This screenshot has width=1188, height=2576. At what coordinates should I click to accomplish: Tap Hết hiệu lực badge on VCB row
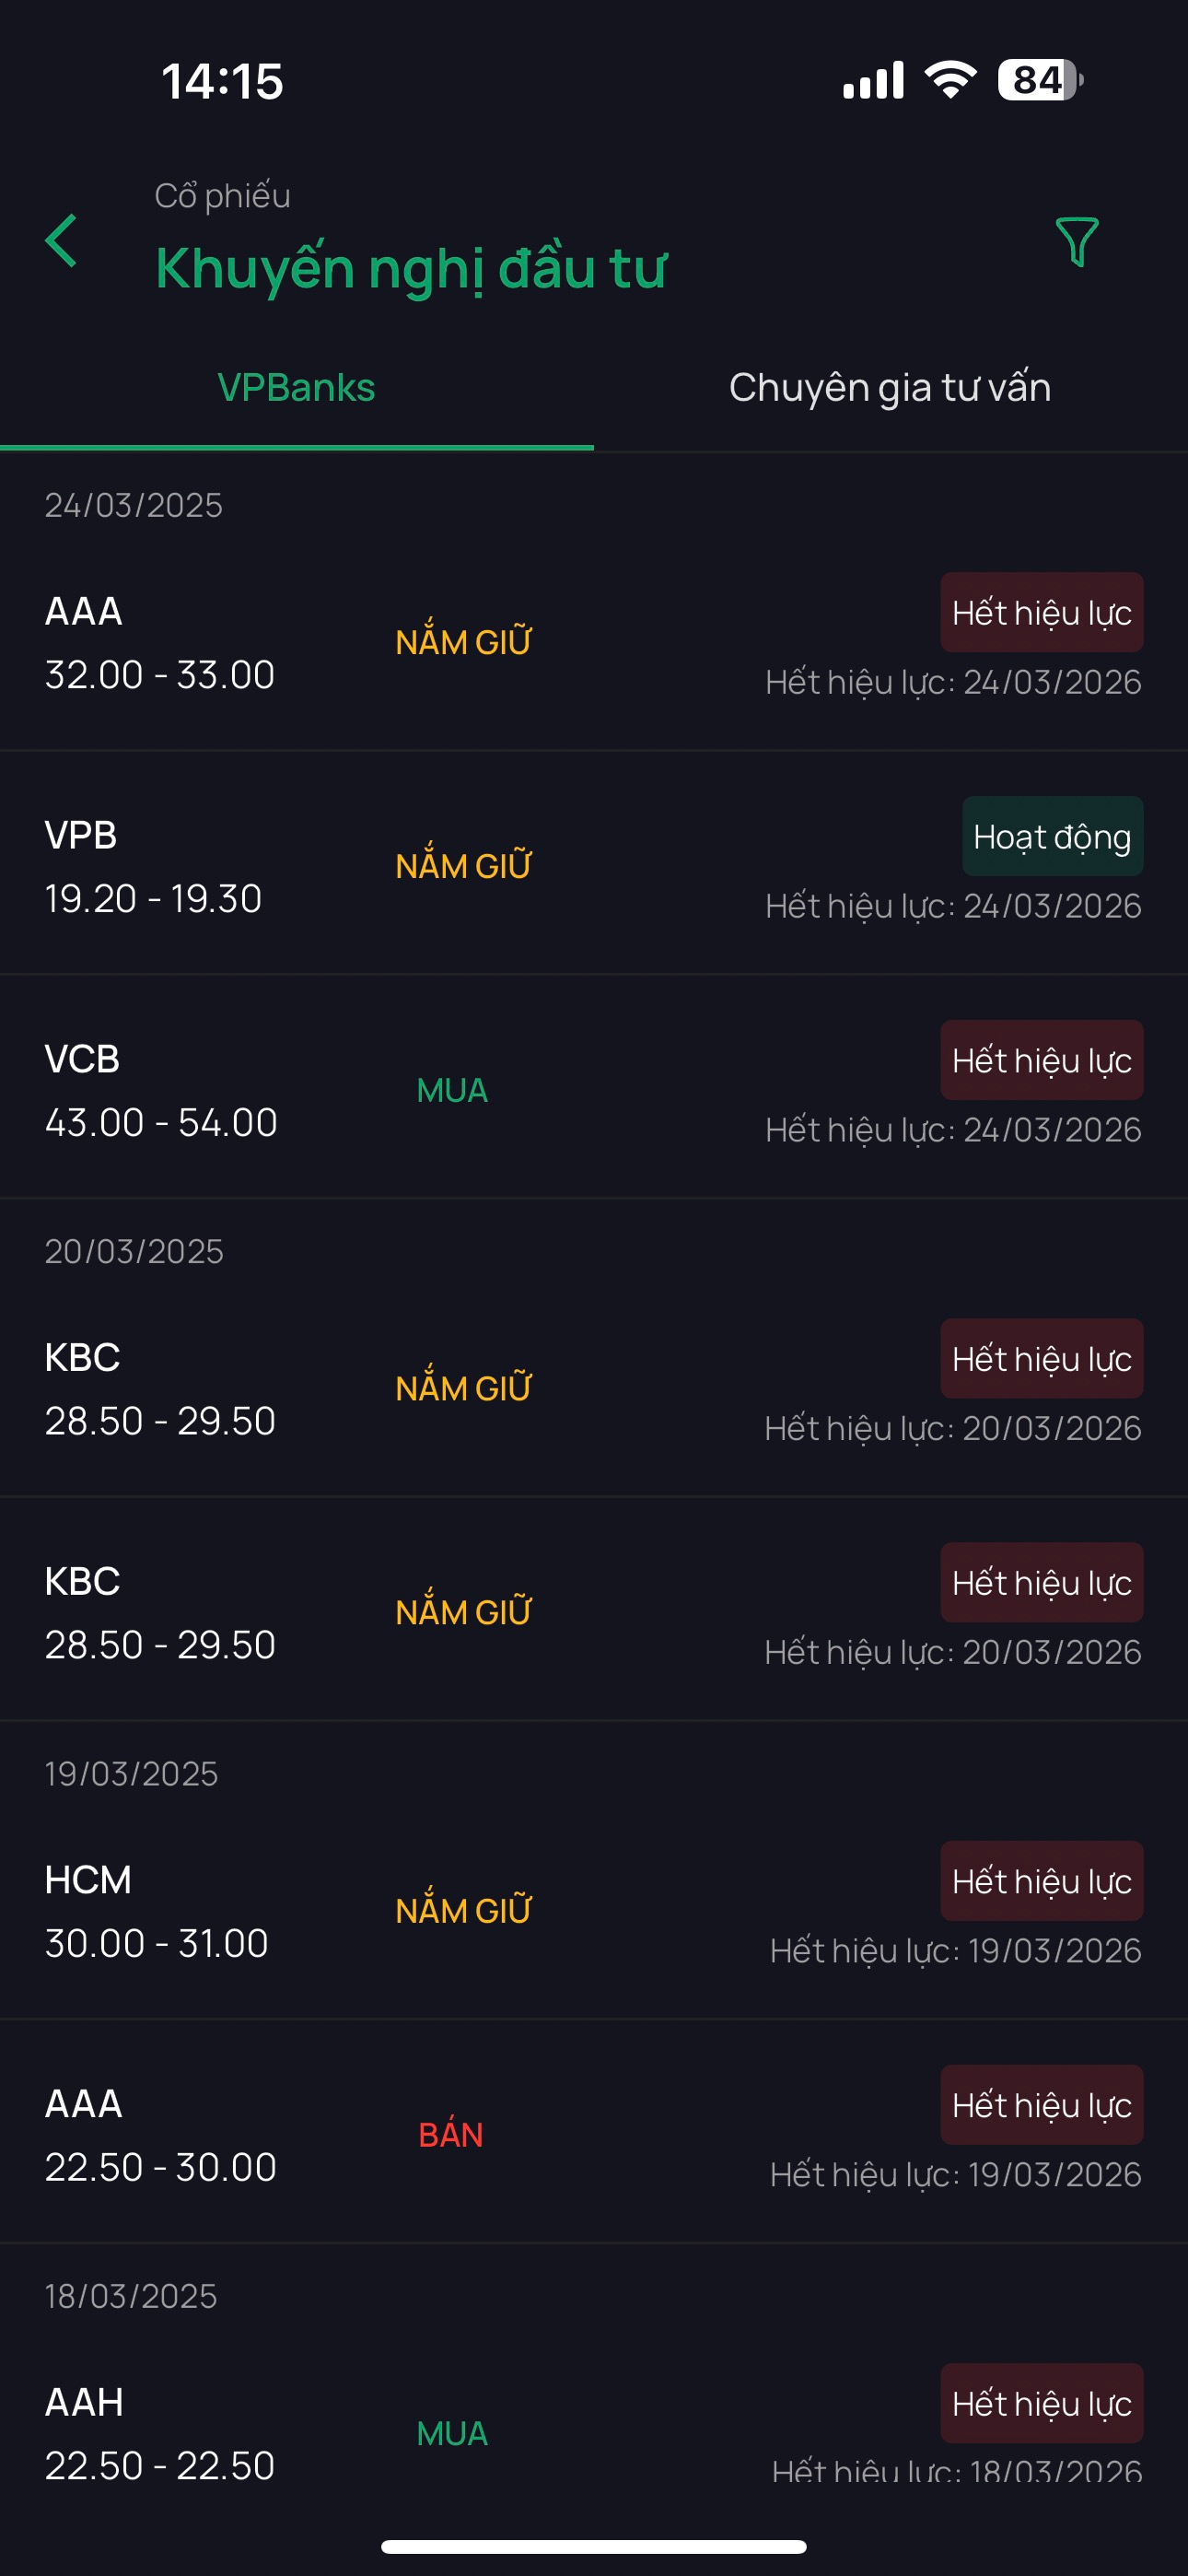[1041, 1061]
